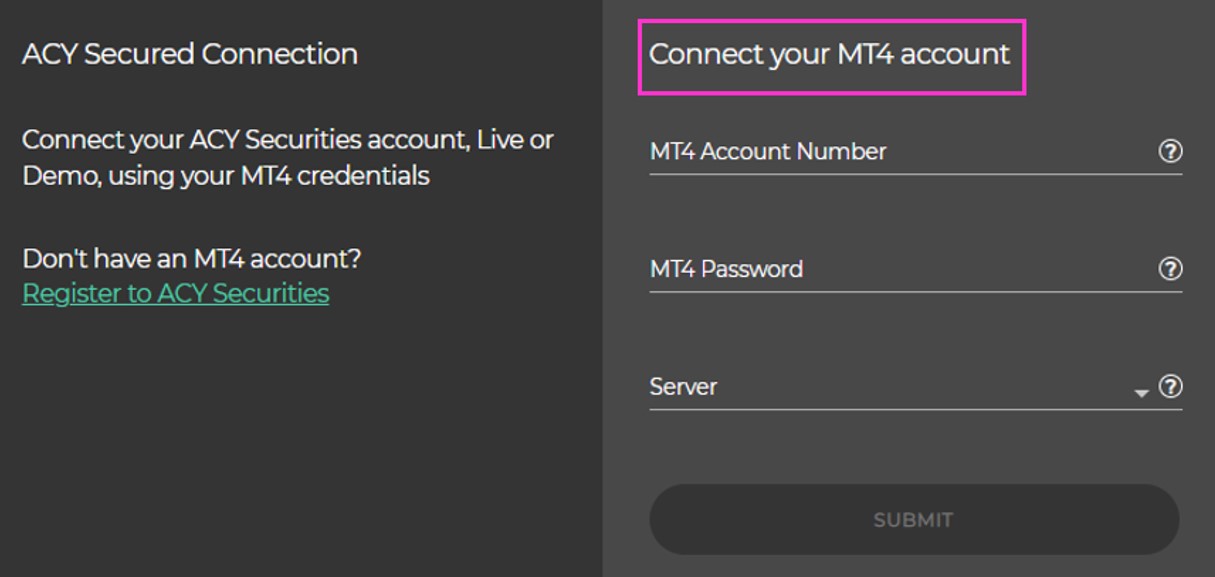
Task: Click the "ACY Secured Connection" title
Action: click(190, 54)
